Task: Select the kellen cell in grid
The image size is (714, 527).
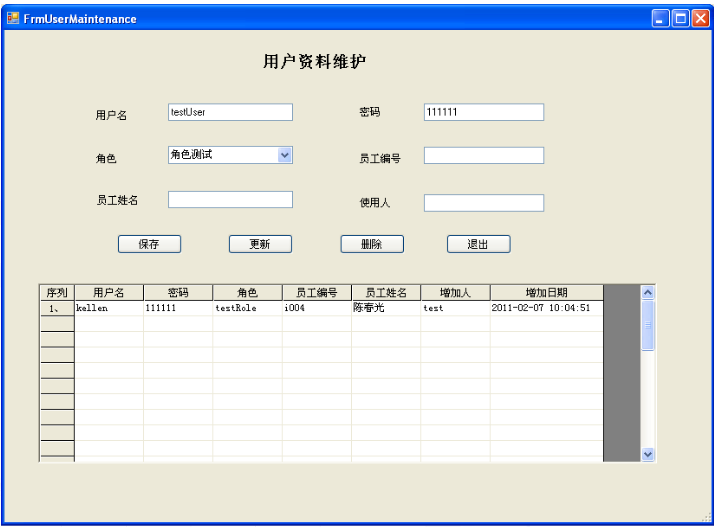Action: point(109,309)
